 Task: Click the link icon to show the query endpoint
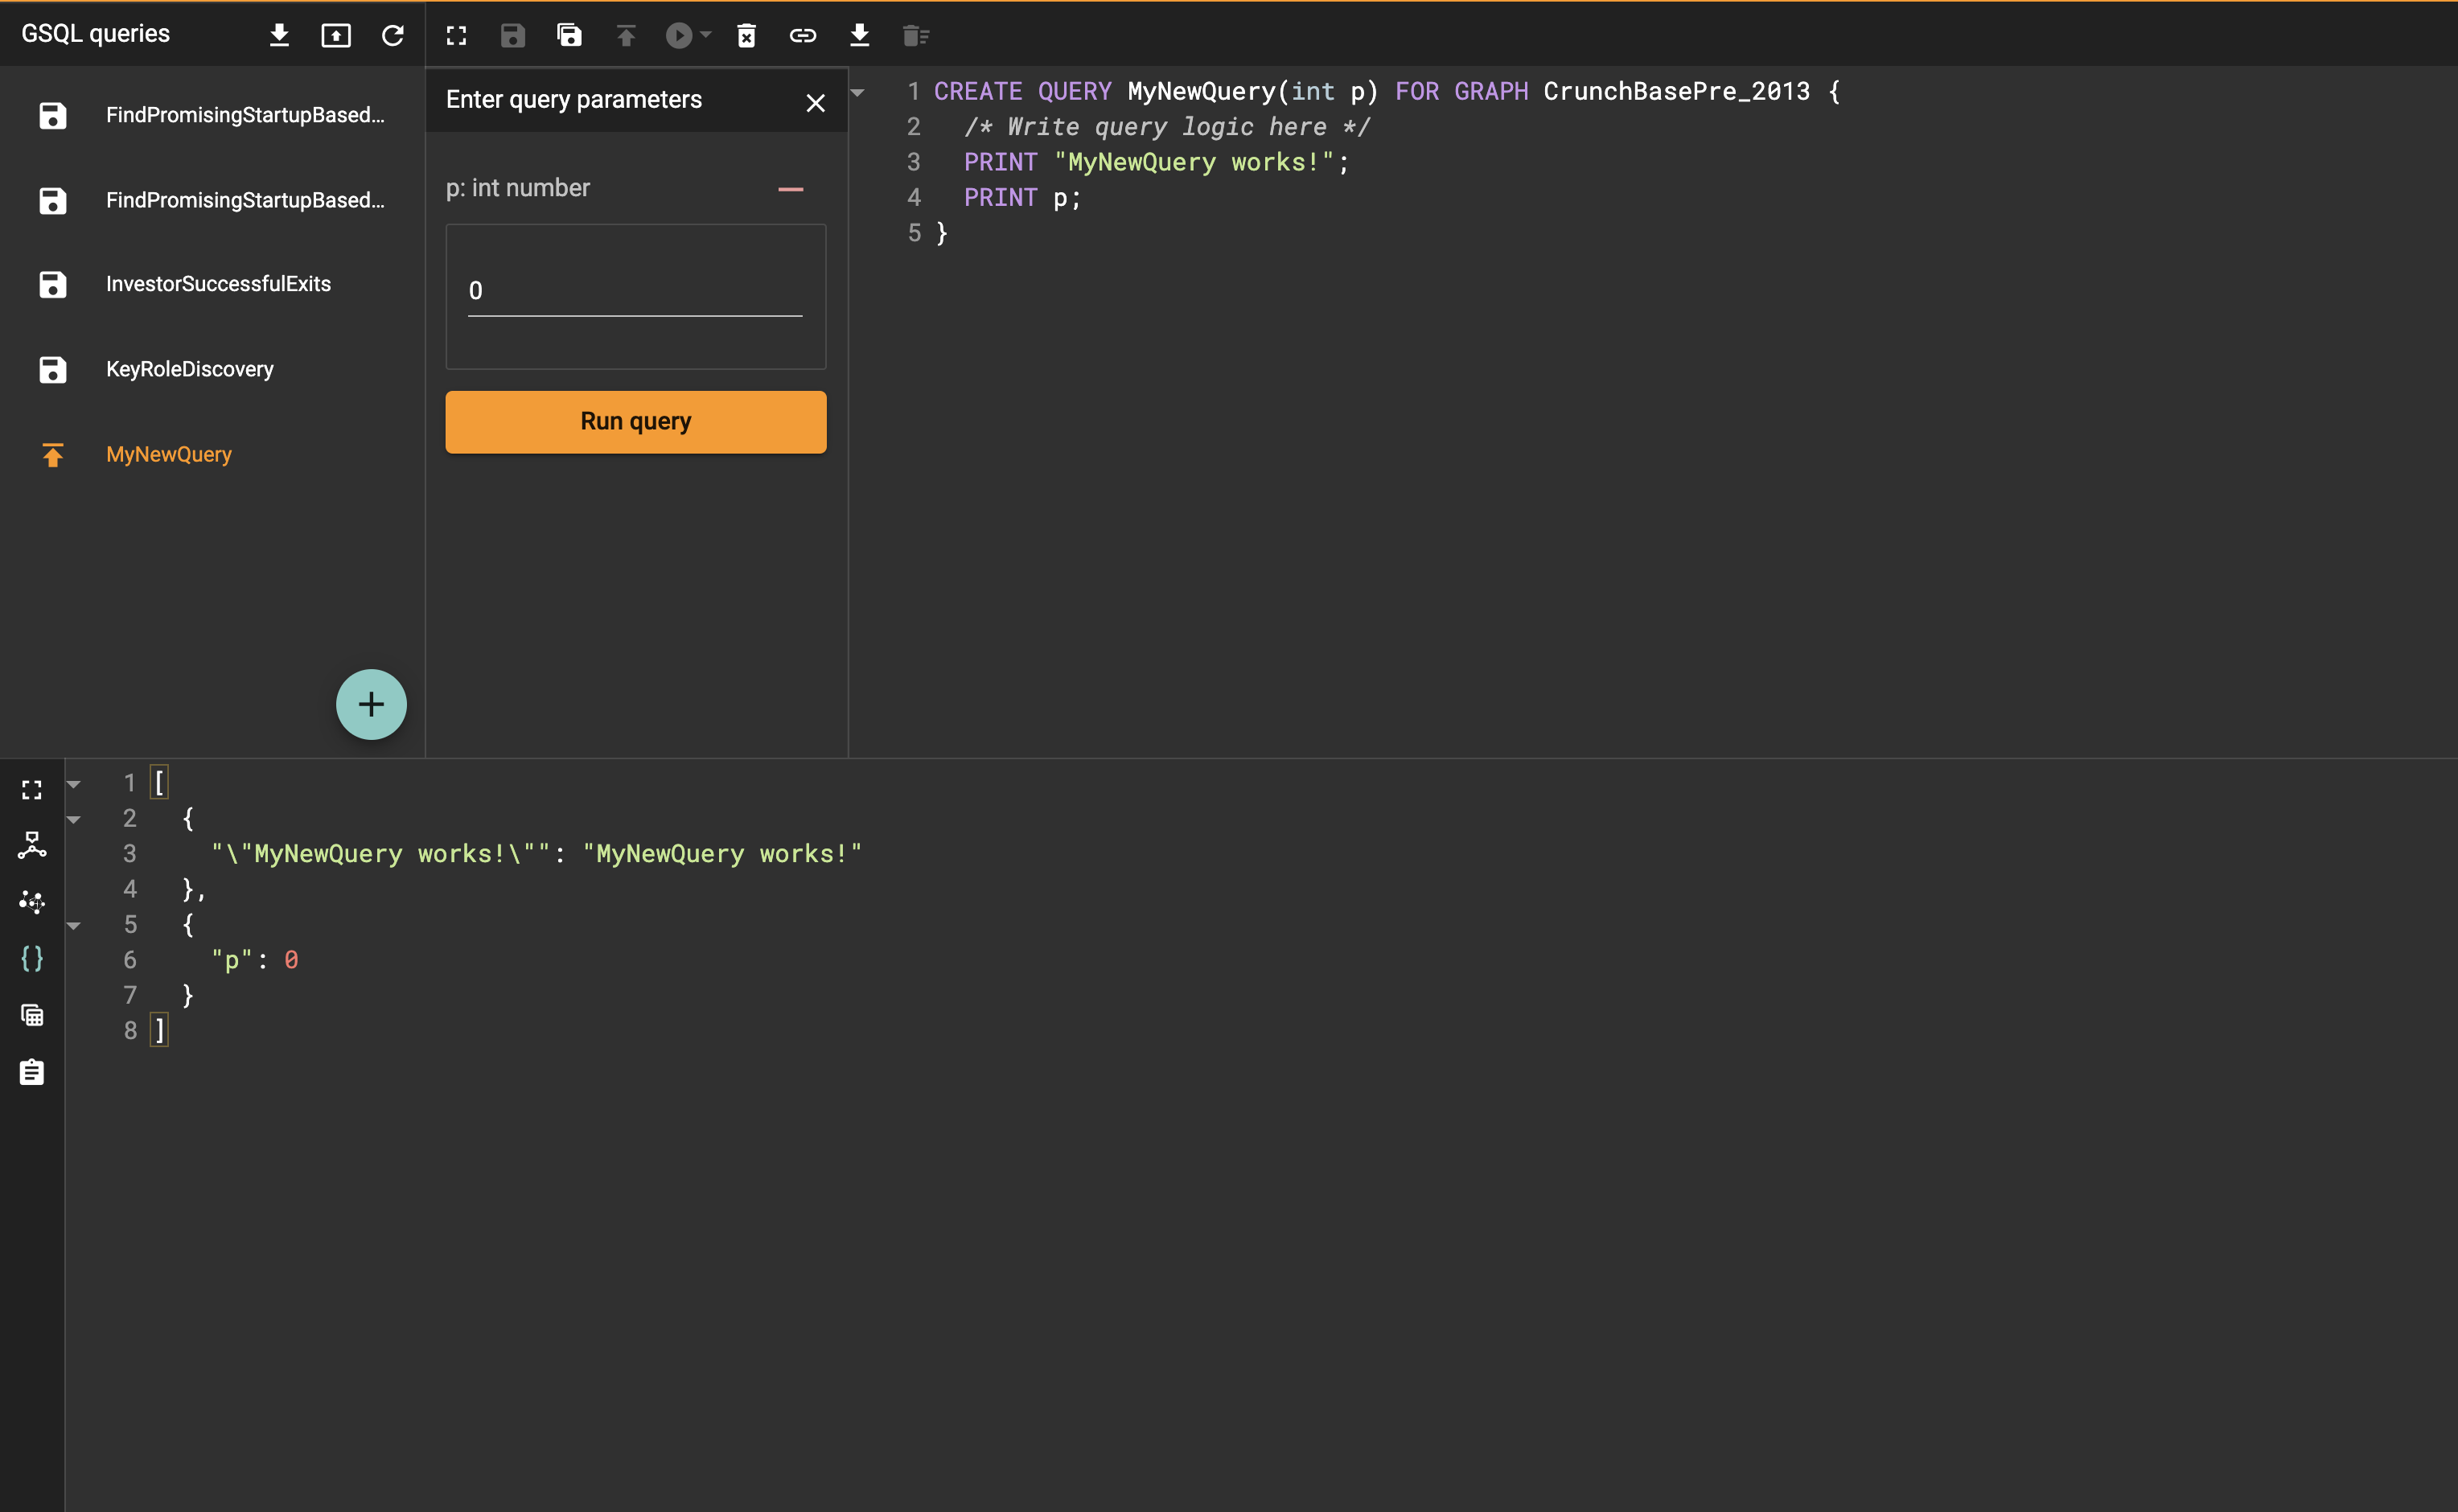[x=802, y=35]
